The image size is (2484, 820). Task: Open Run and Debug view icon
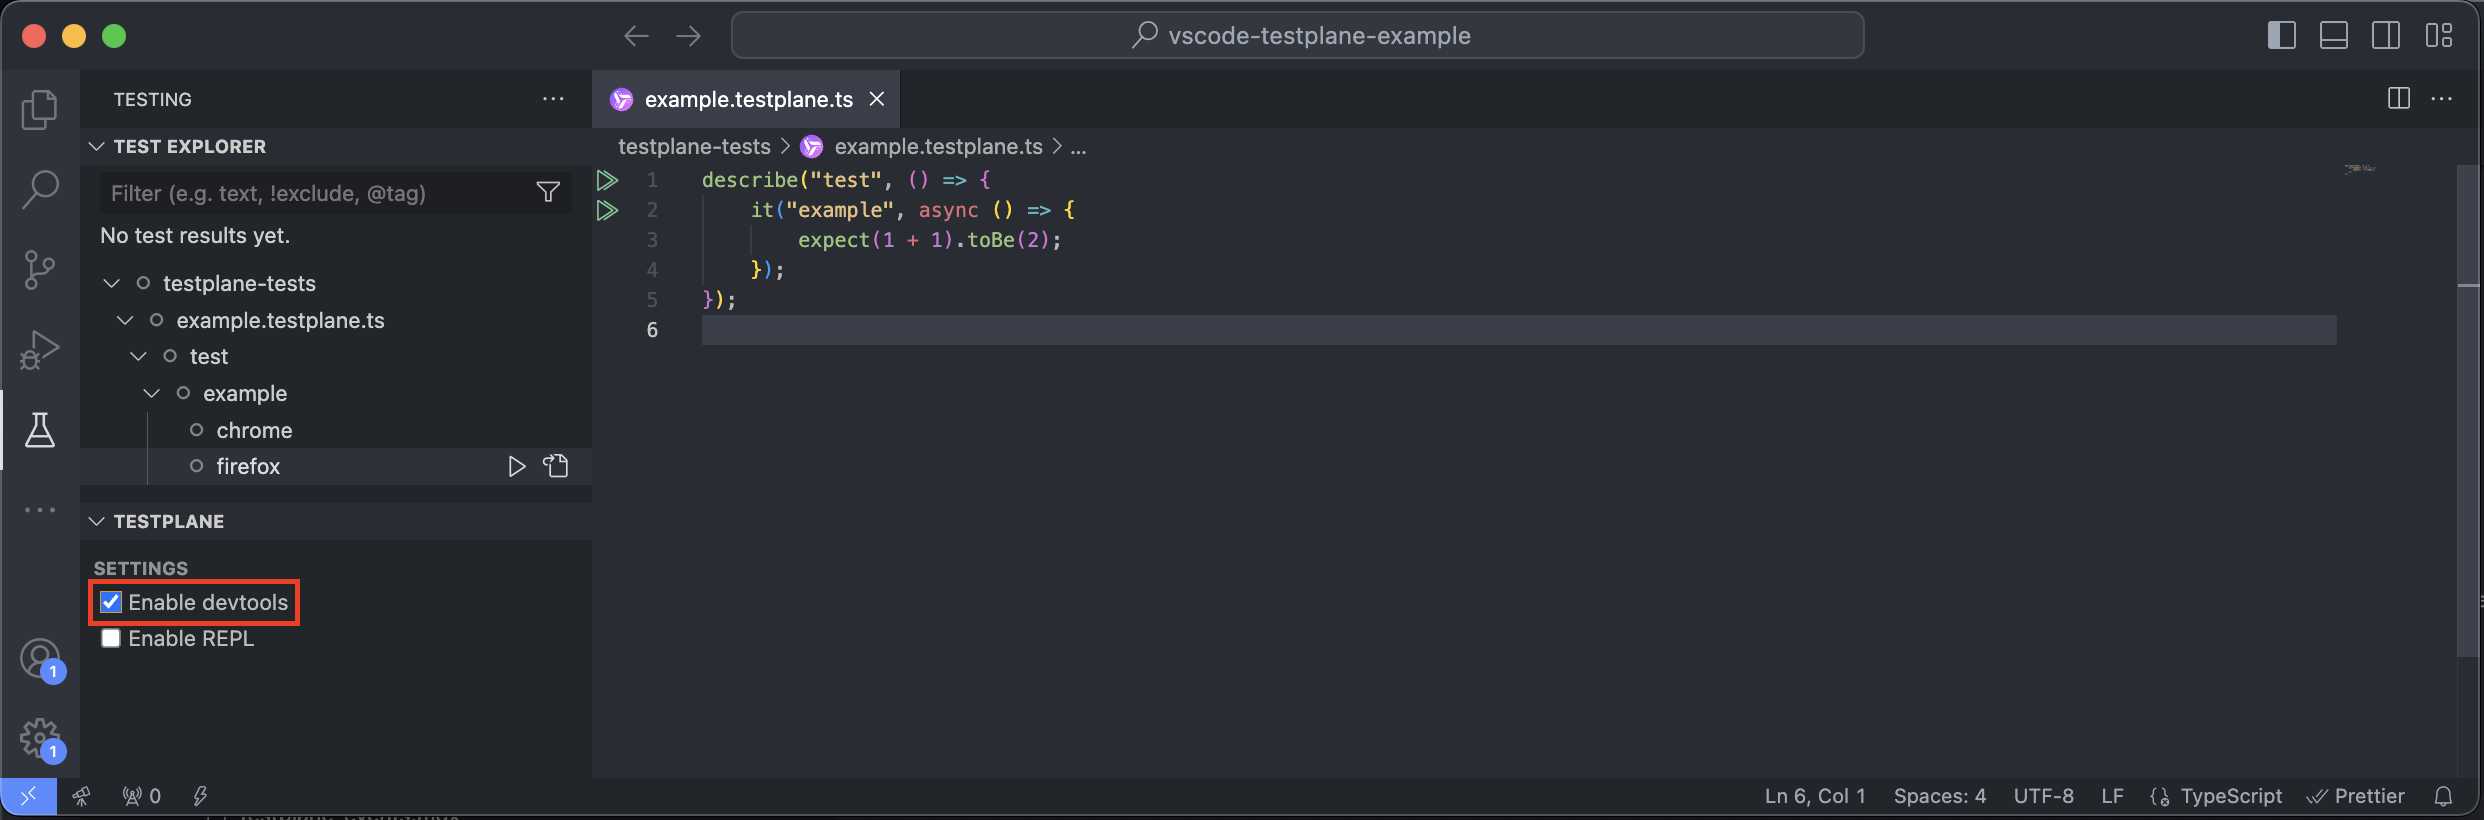click(x=40, y=350)
